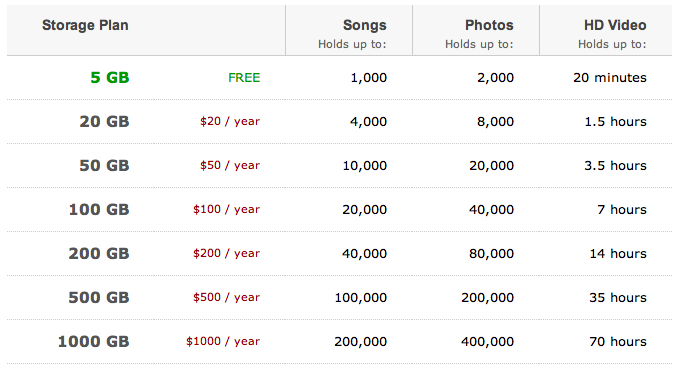Click the 200,000 songs value
This screenshot has width=681, height=369.
[x=360, y=342]
